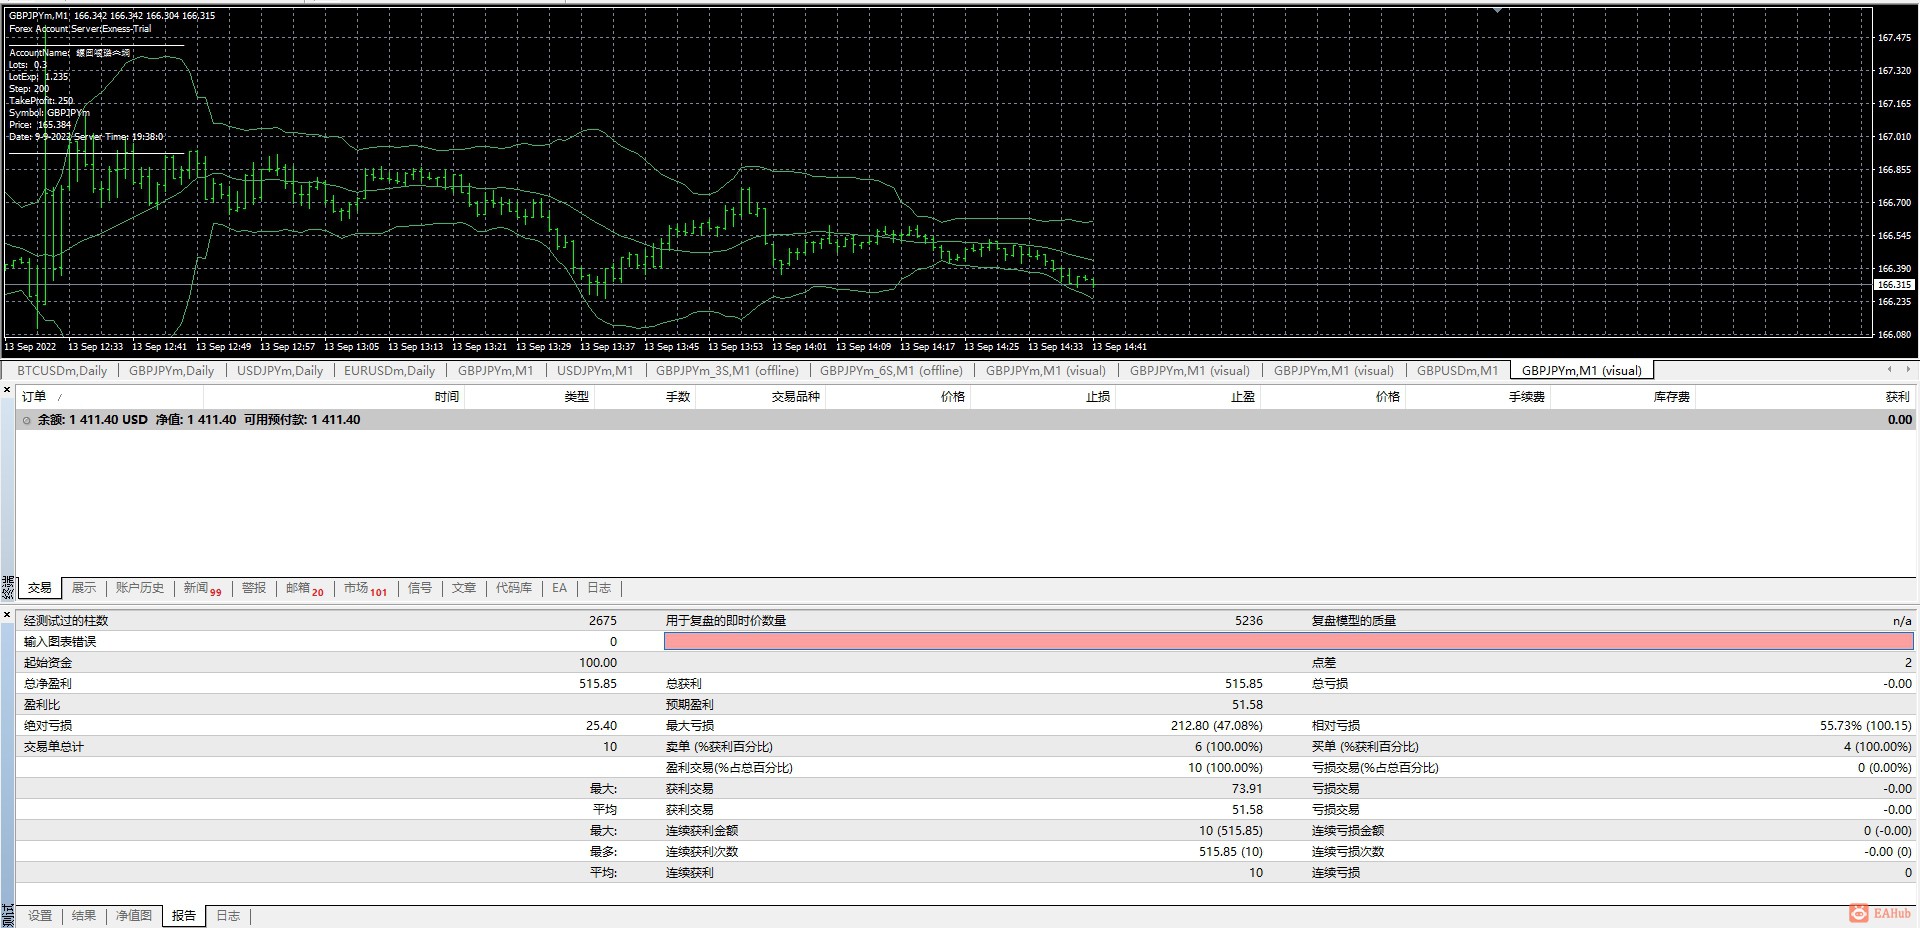Click the chart shift triangle marker
The image size is (1920, 928).
(x=1497, y=9)
